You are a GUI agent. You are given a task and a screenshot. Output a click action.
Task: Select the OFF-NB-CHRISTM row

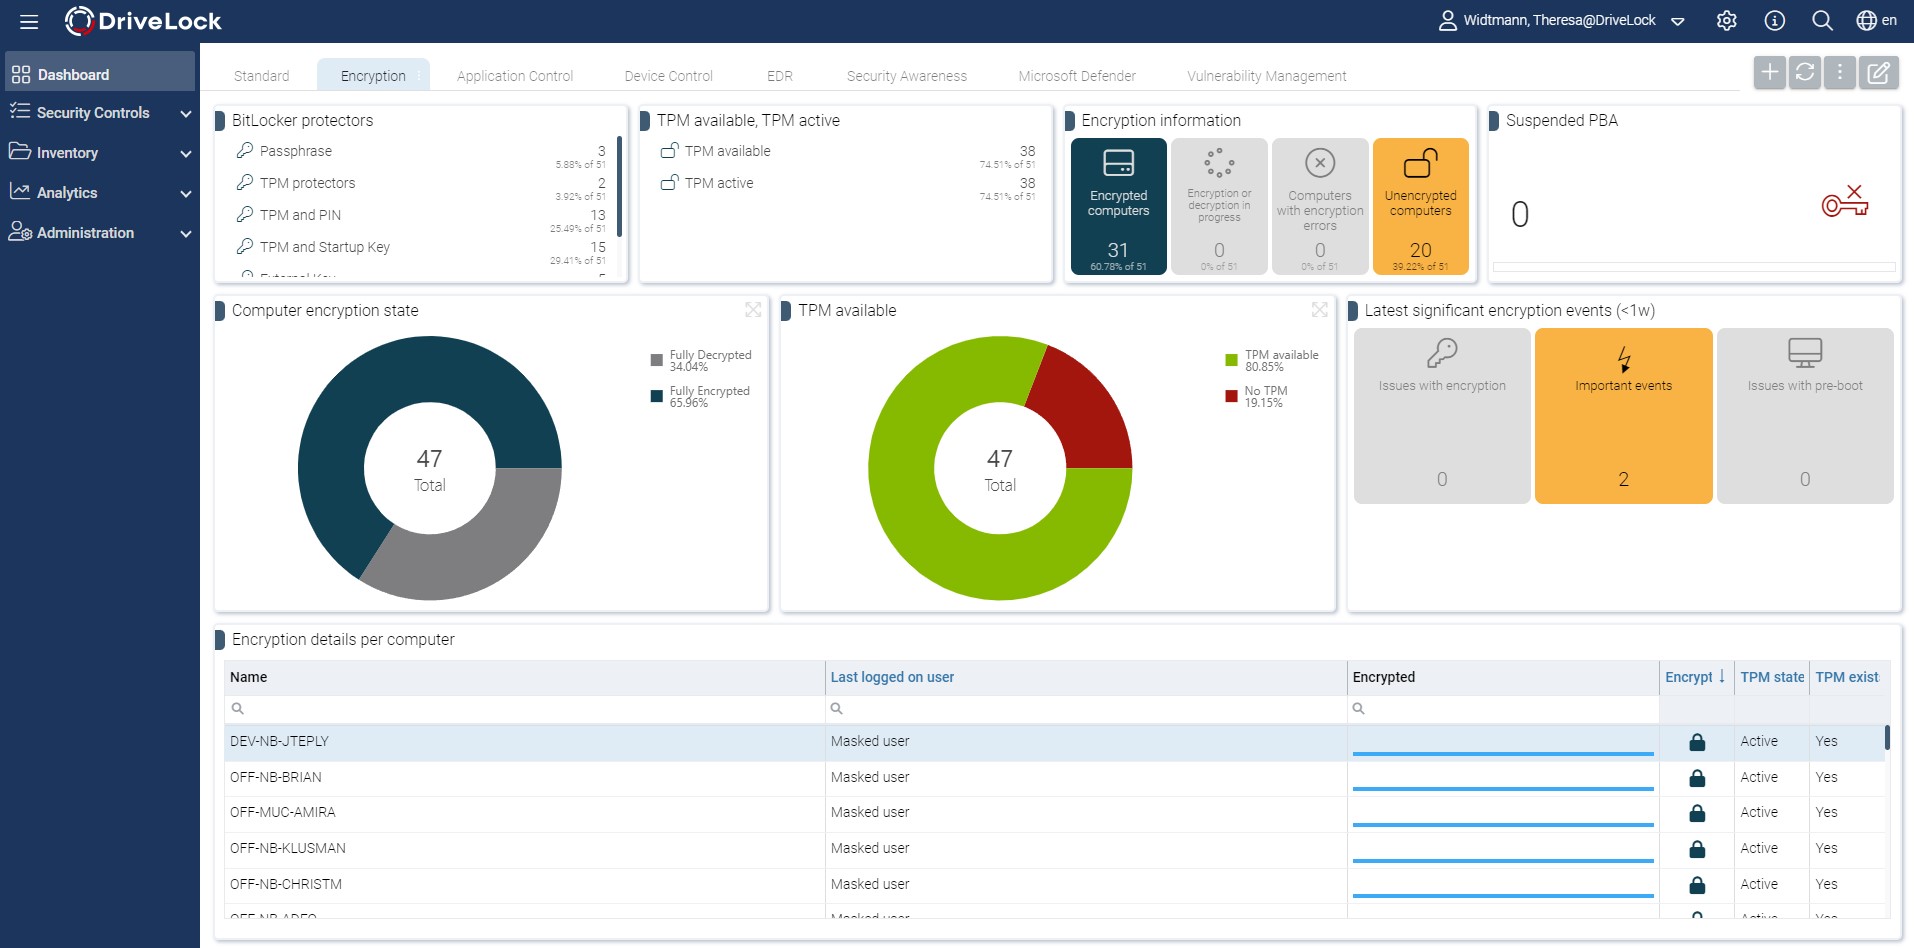(x=1055, y=885)
